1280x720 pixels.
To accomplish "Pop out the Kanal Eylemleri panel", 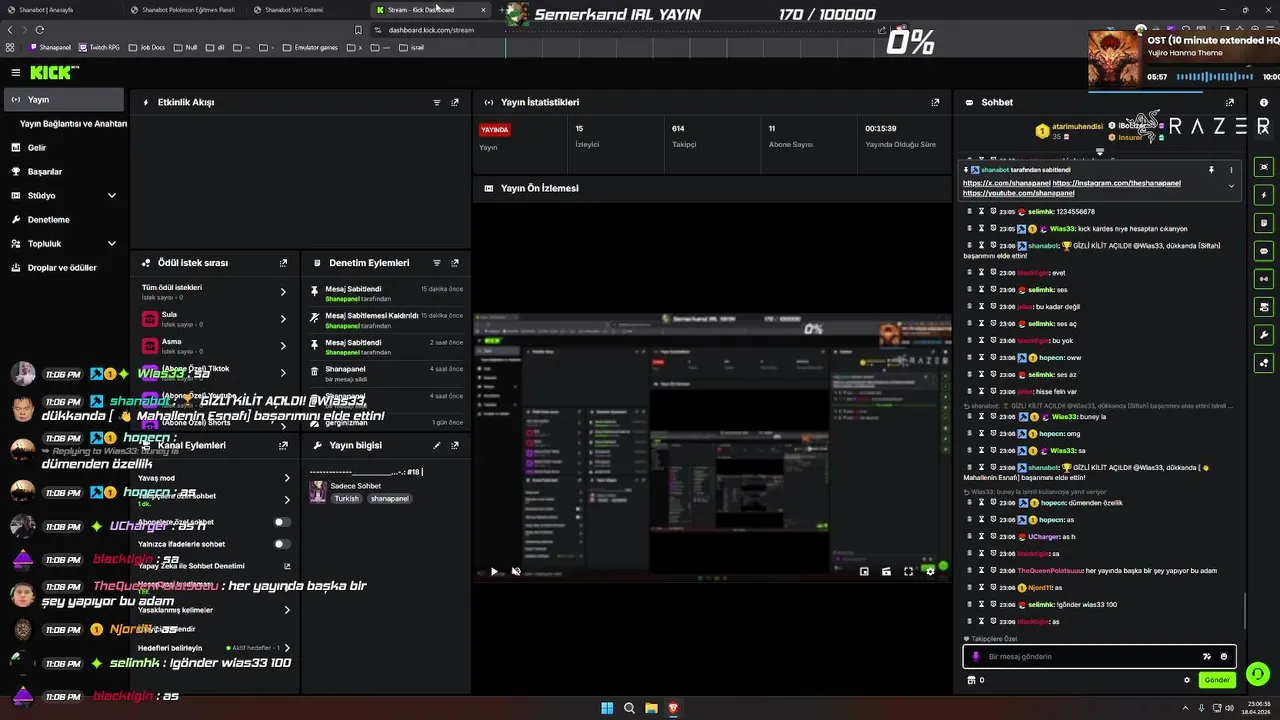I will click(x=283, y=445).
